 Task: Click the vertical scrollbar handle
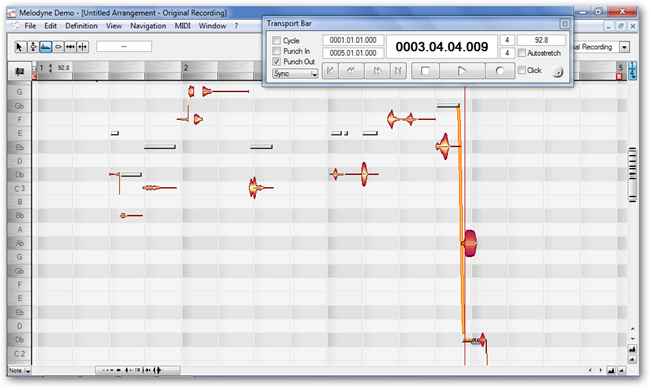pyautogui.click(x=633, y=175)
